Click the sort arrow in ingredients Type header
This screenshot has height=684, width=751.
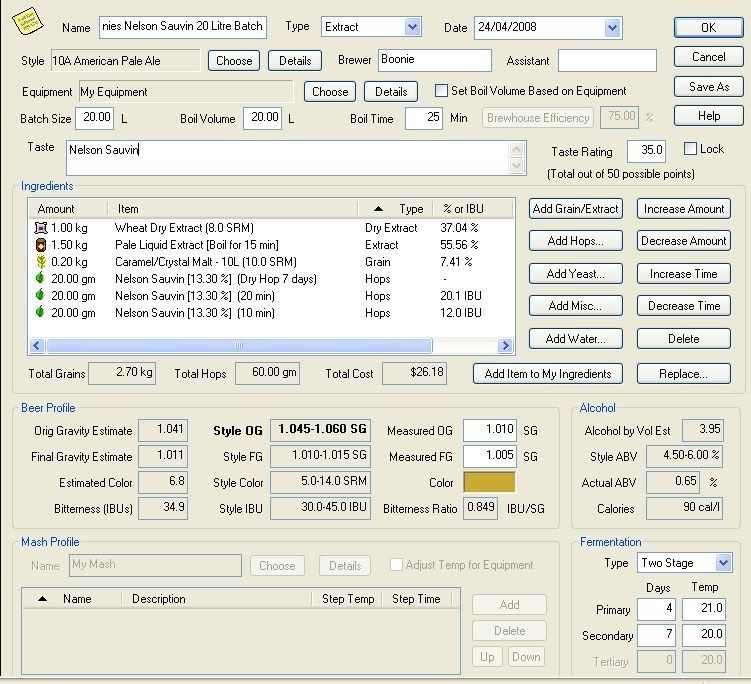pos(378,209)
